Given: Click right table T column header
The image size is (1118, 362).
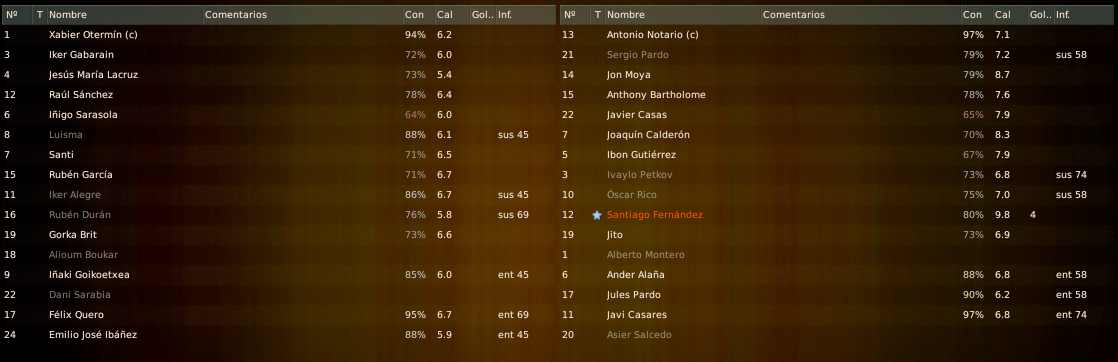Looking at the screenshot, I should [598, 14].
